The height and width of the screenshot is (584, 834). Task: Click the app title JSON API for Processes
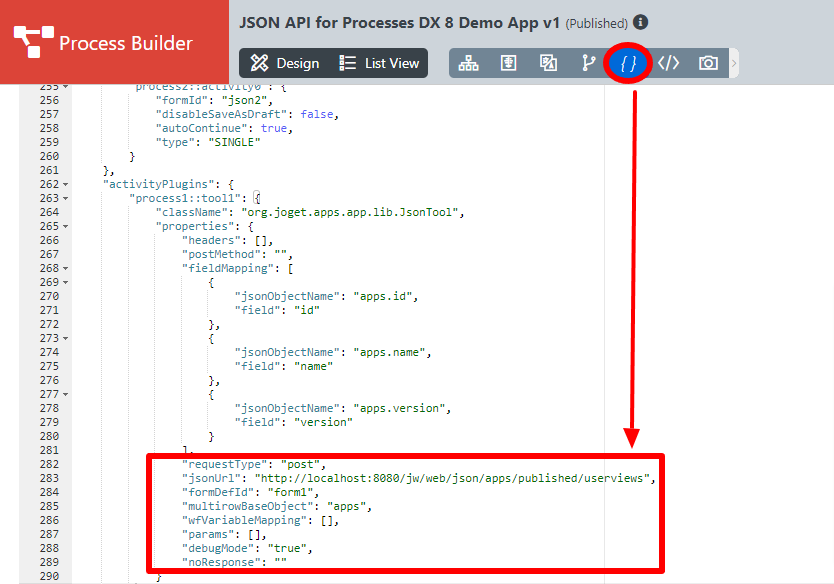coord(399,23)
